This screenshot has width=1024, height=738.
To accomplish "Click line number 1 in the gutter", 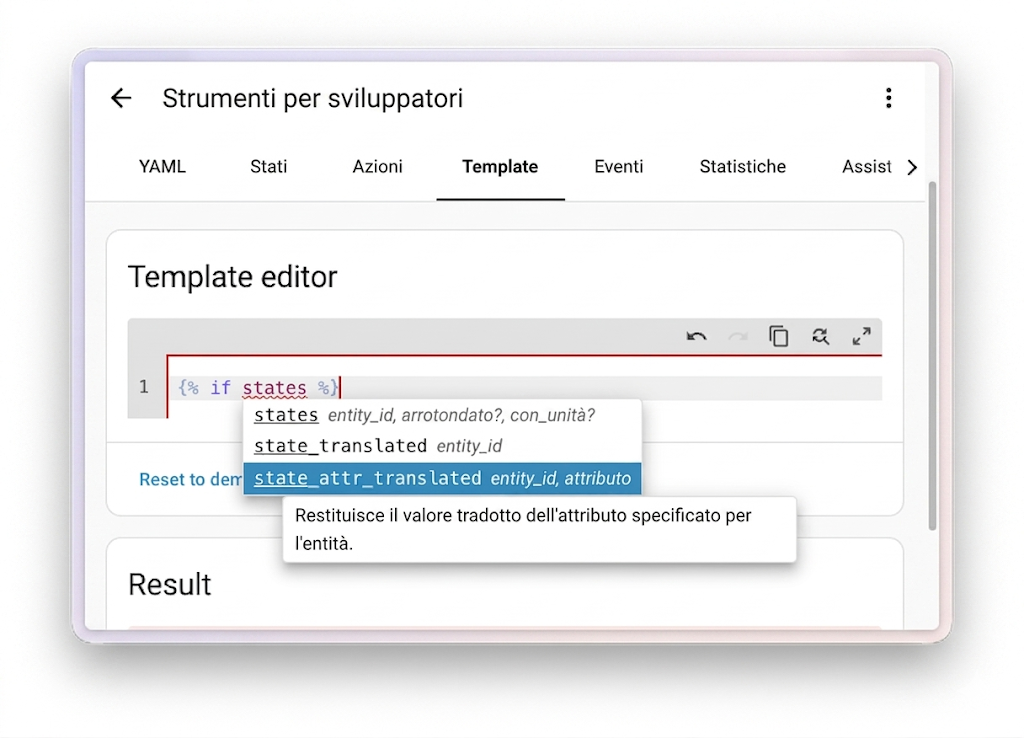I will 144,387.
